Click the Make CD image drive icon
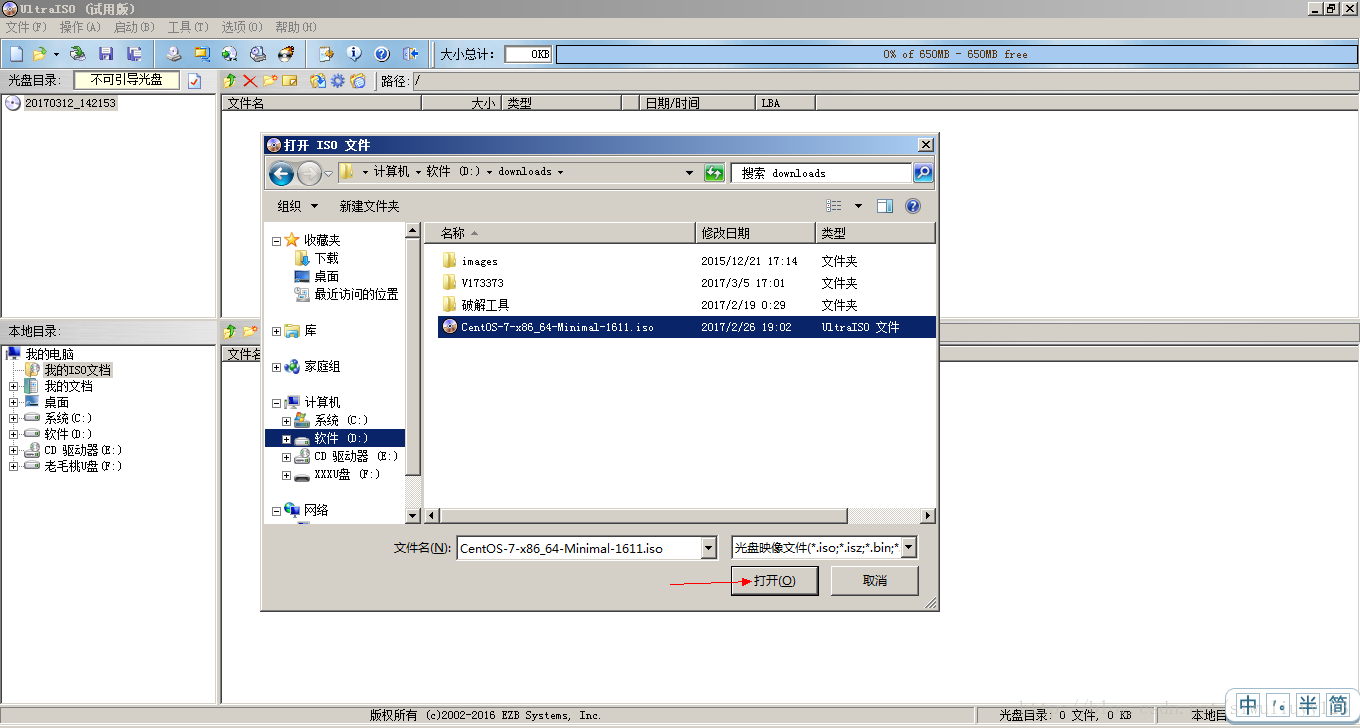The width and height of the screenshot is (1360, 728). [x=174, y=54]
